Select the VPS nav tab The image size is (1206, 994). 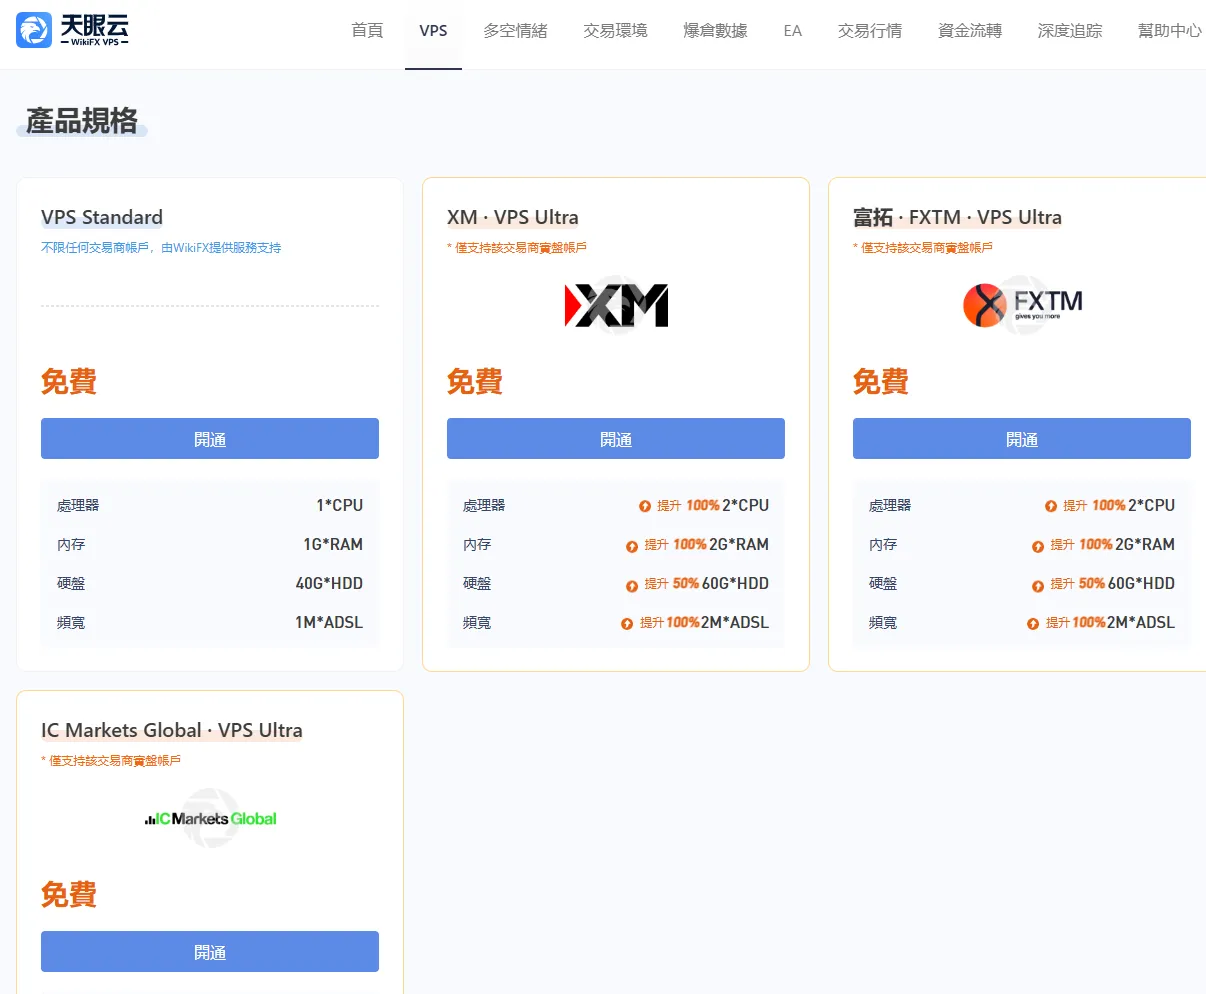tap(433, 31)
